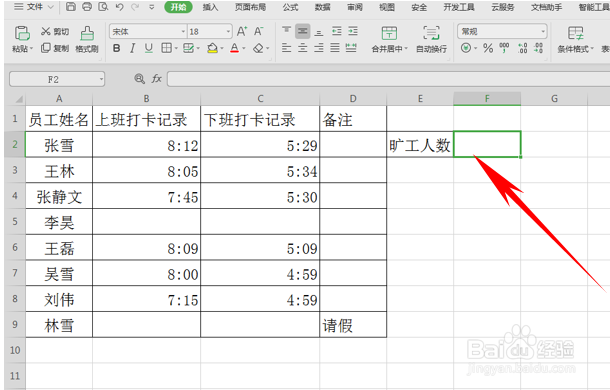The width and height of the screenshot is (610, 390).
Task: Click the decrease indent icon
Action: 337,31
